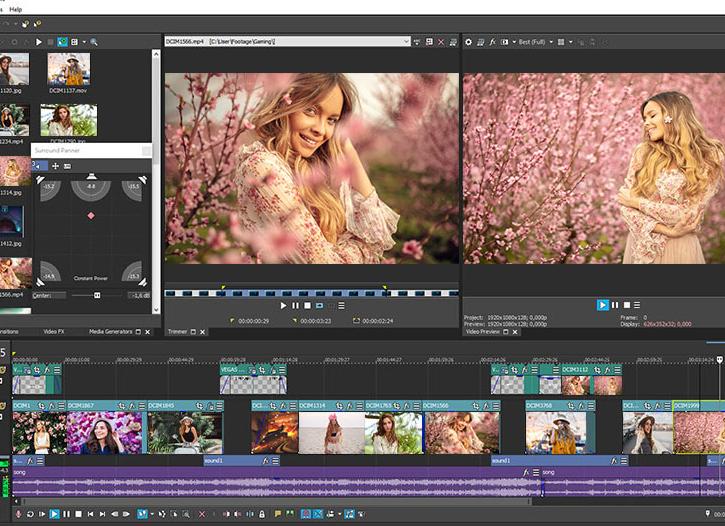This screenshot has height=526, width=725.
Task: Adjust the Center slider in Surround Panner
Action: coord(95,295)
